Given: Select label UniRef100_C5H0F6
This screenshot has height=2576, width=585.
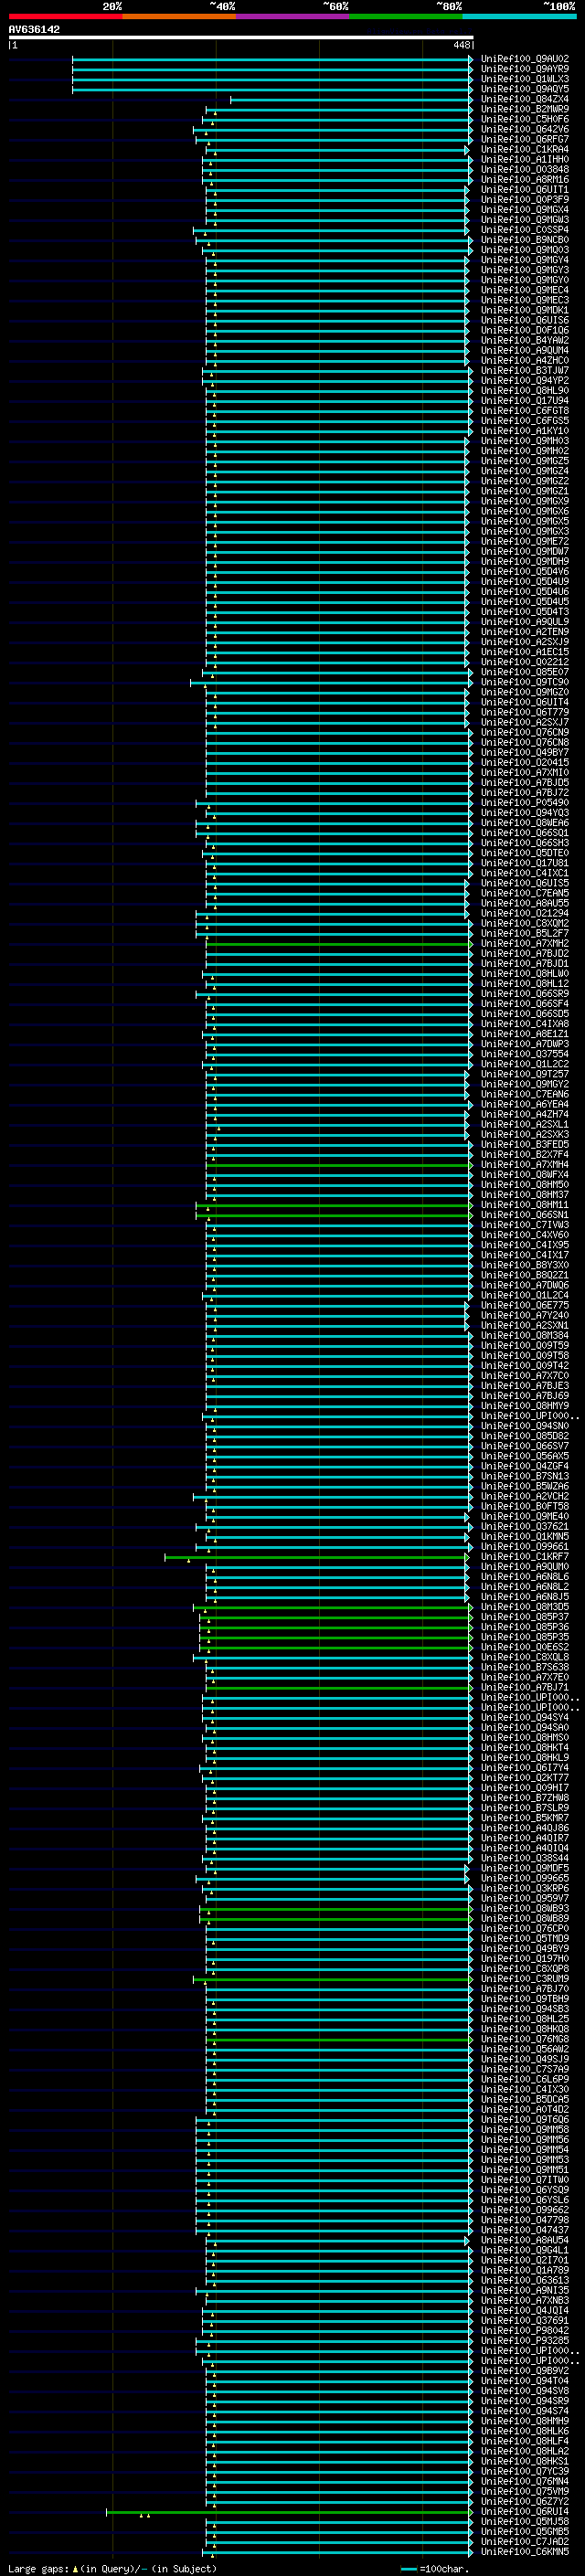Looking at the screenshot, I should [x=525, y=119].
